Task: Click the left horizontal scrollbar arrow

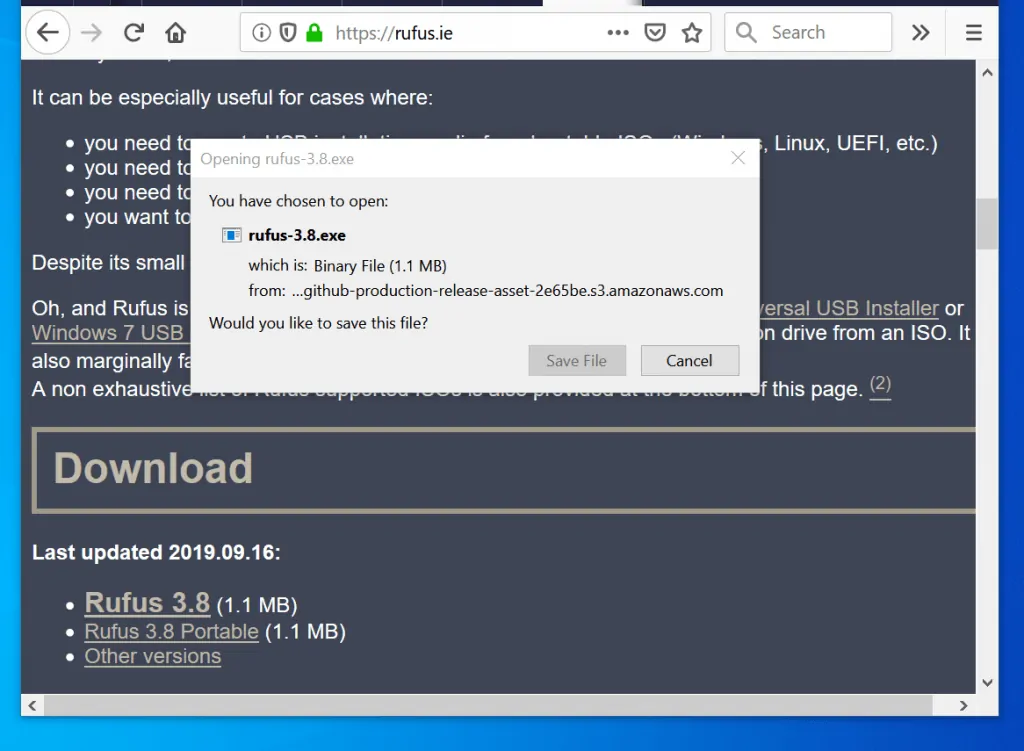Action: [31, 705]
